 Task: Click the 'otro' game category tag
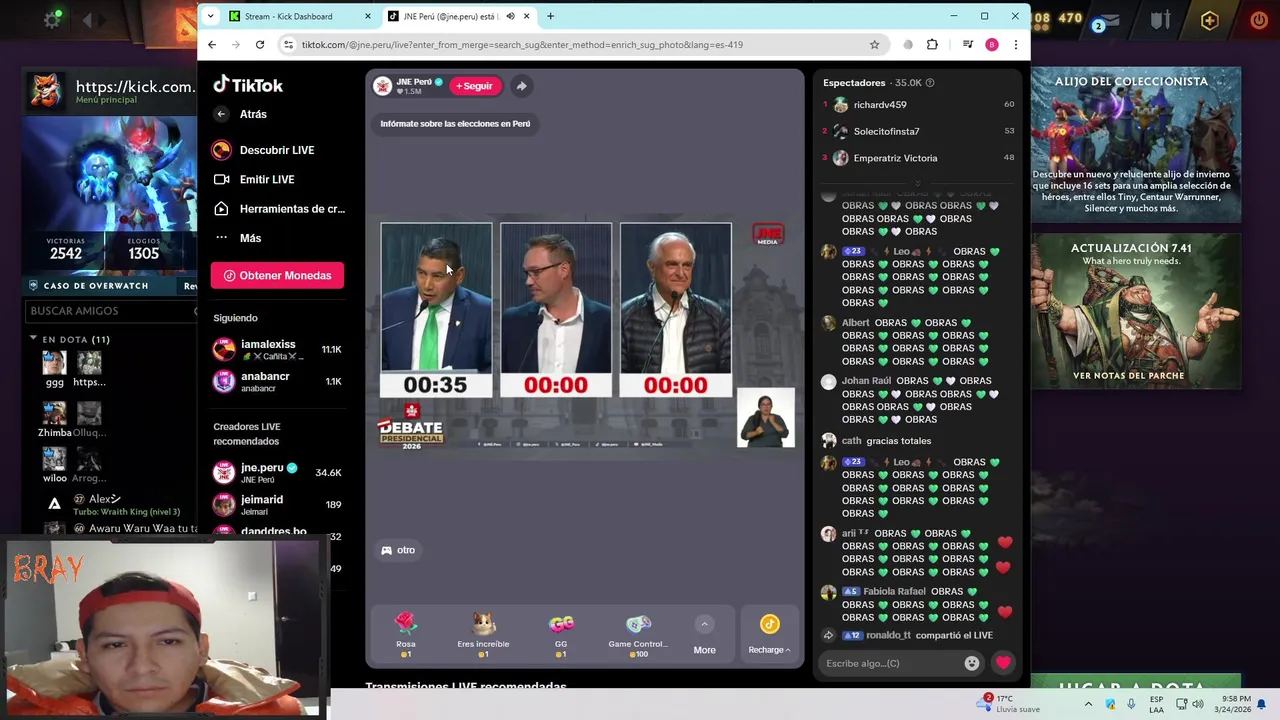click(x=397, y=550)
